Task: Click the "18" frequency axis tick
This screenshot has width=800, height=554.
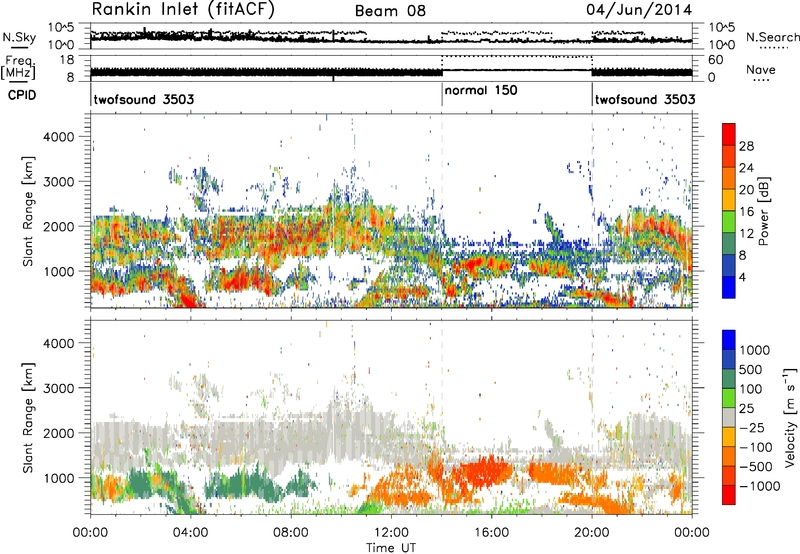Action: point(67,60)
